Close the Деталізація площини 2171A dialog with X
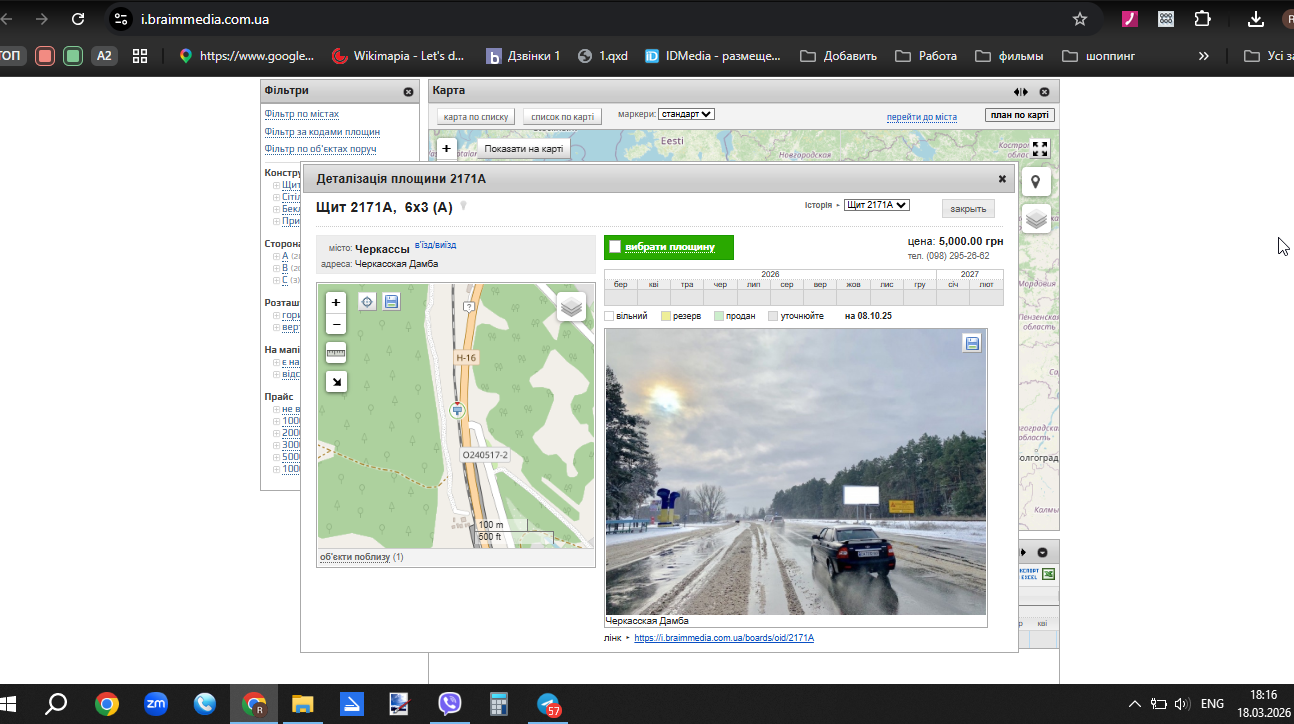The width and height of the screenshot is (1294, 724). 1002,179
